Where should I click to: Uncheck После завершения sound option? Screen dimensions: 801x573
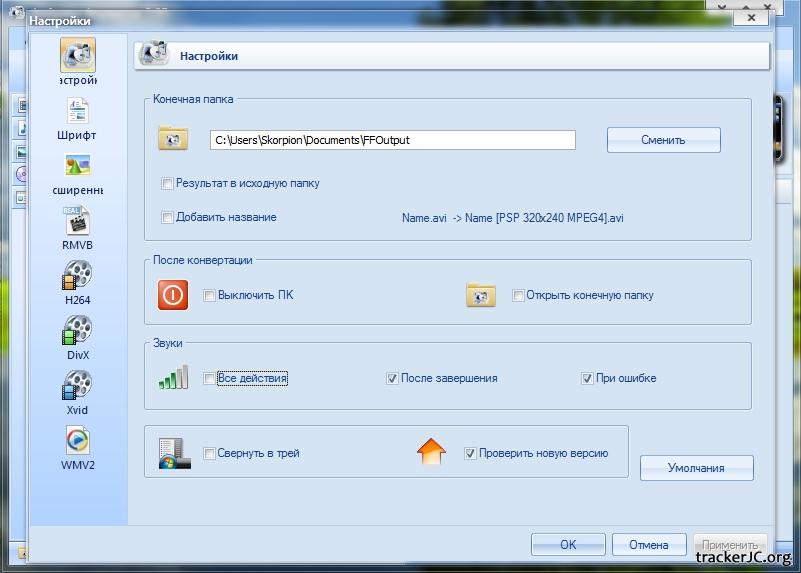(x=392, y=379)
